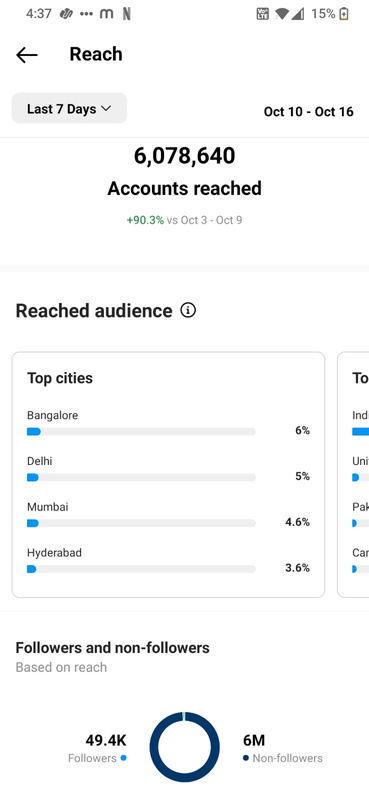Tap the Mumbai 4.6% percentage
The width and height of the screenshot is (369, 800).
pyautogui.click(x=298, y=522)
